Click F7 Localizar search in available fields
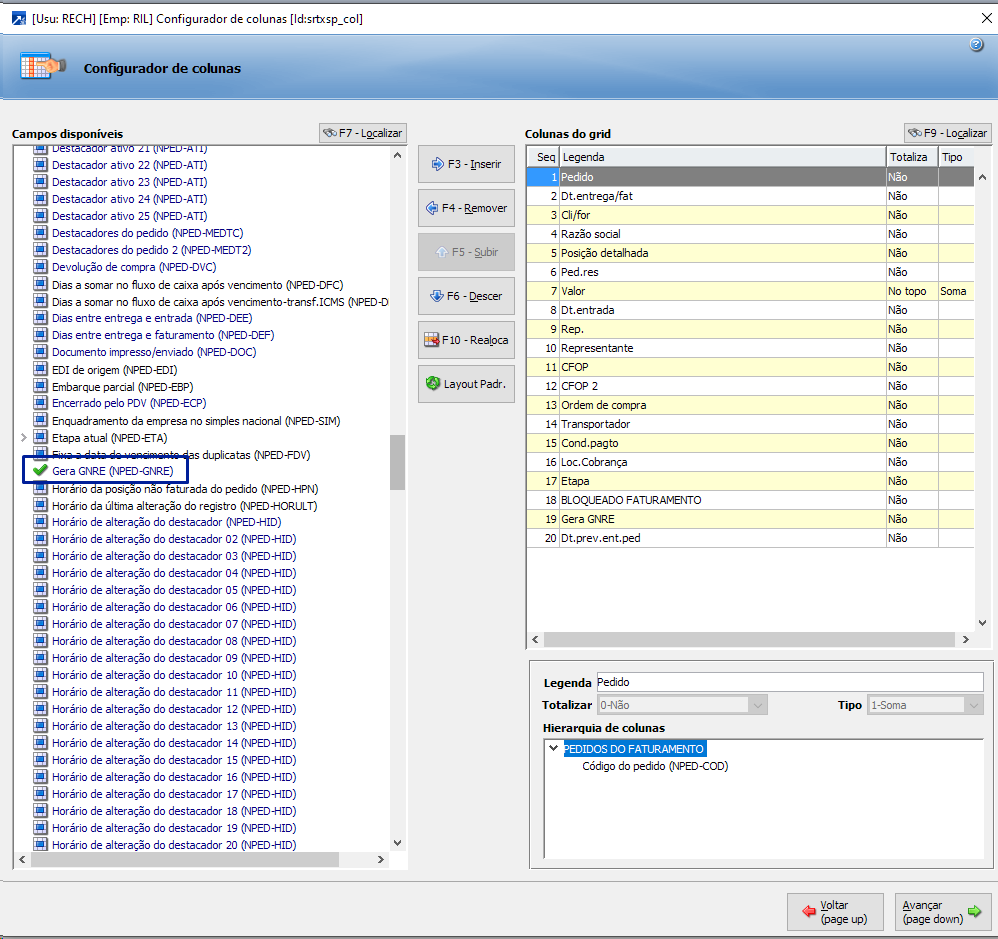Viewport: 998px width, 939px height. pos(362,133)
